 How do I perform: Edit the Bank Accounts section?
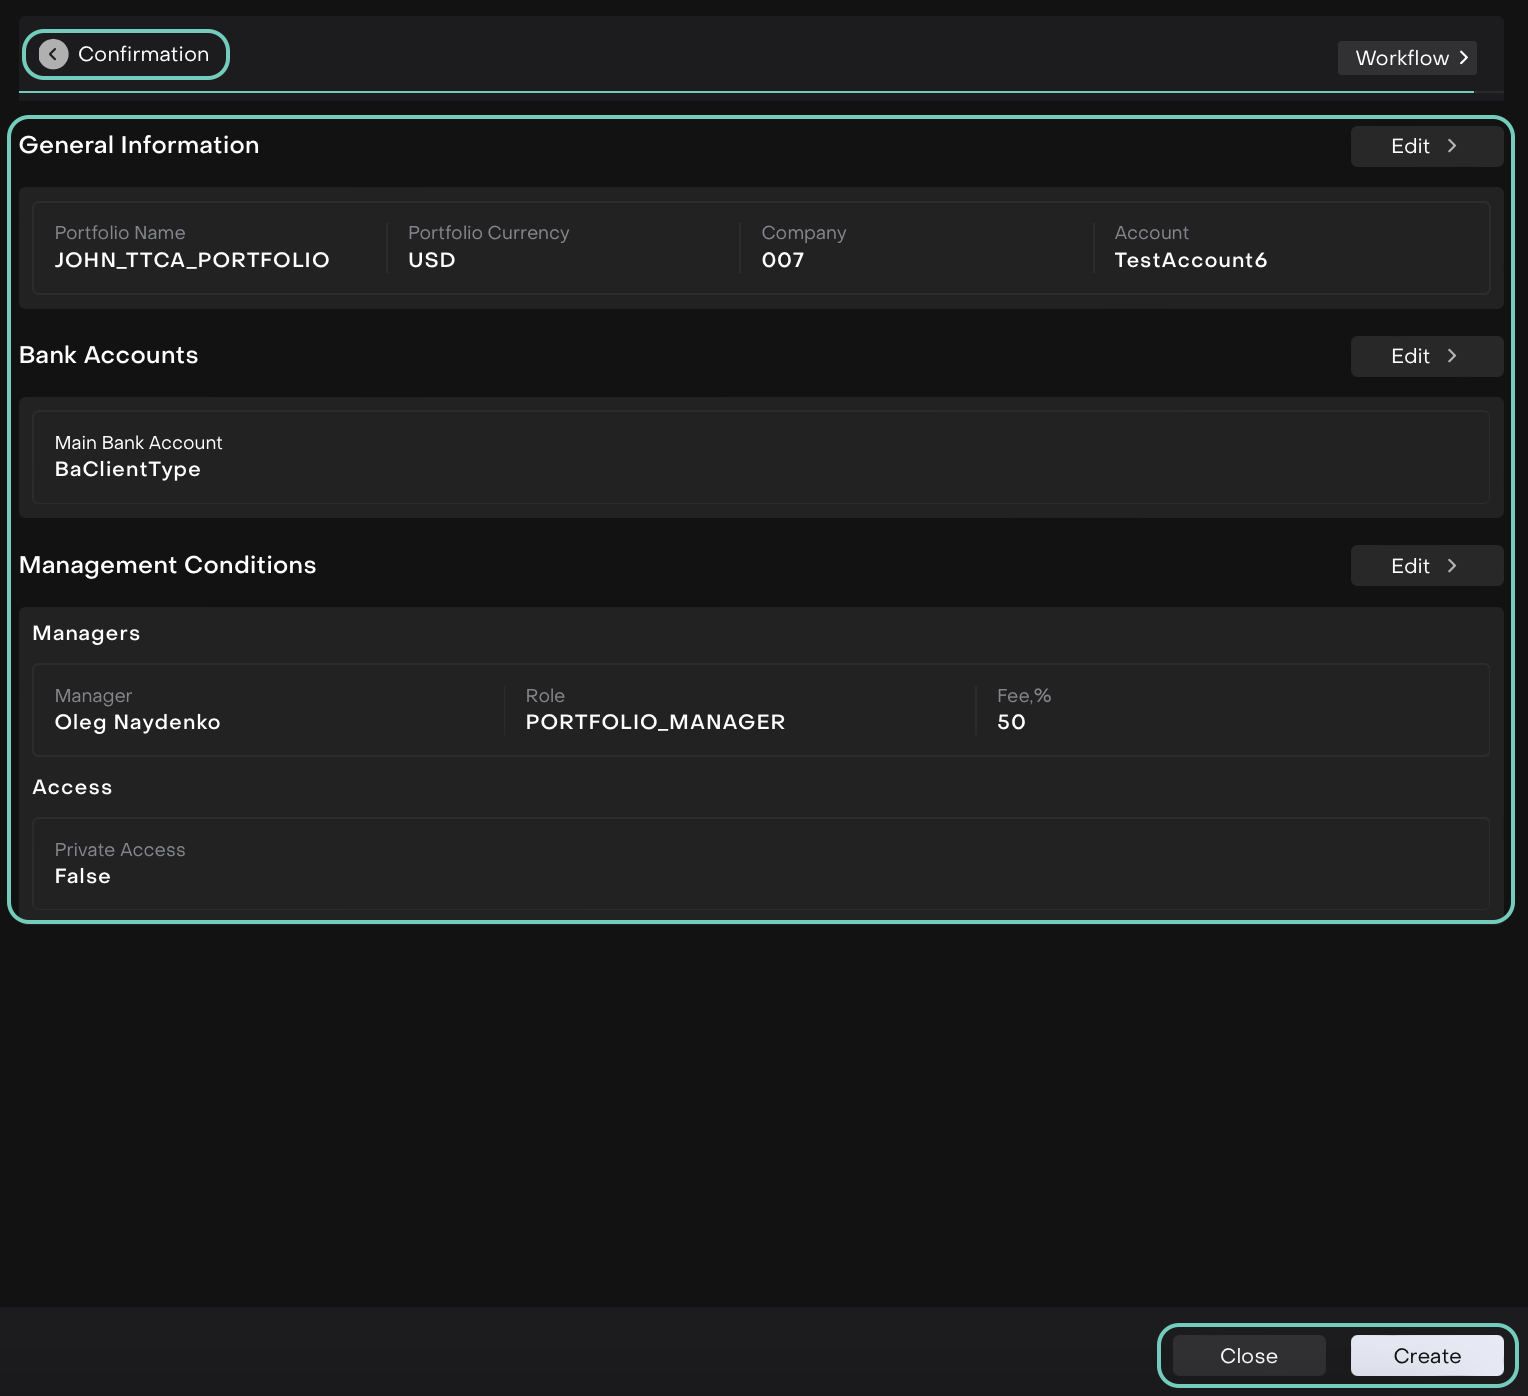[1411, 356]
